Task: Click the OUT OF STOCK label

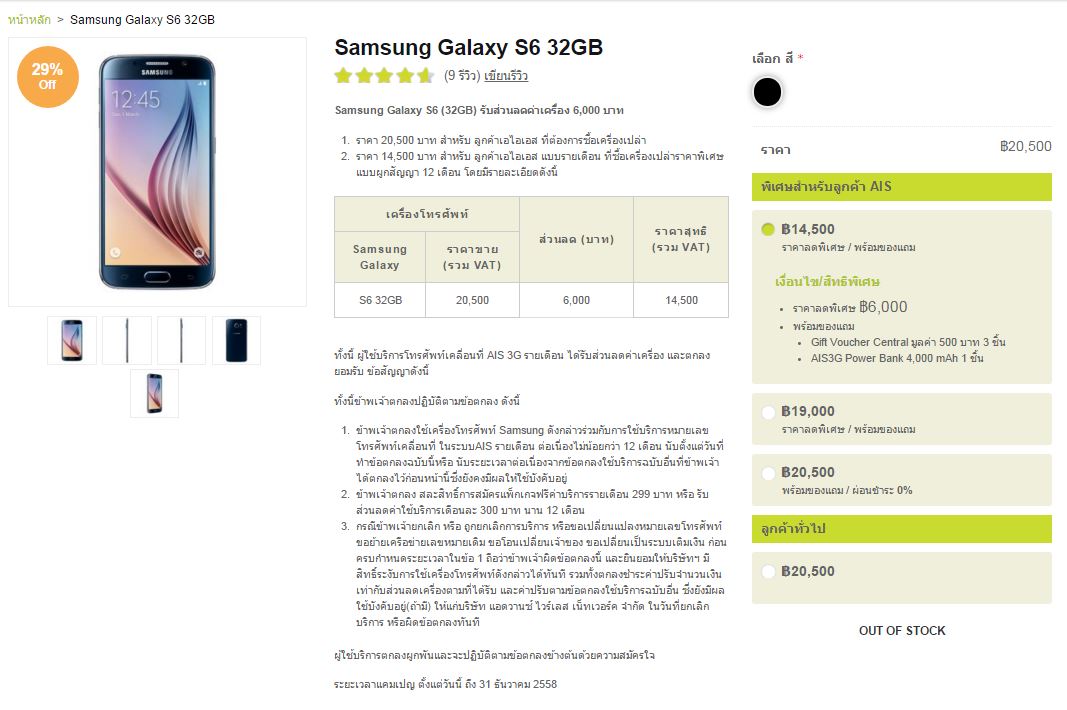Action: coord(902,630)
